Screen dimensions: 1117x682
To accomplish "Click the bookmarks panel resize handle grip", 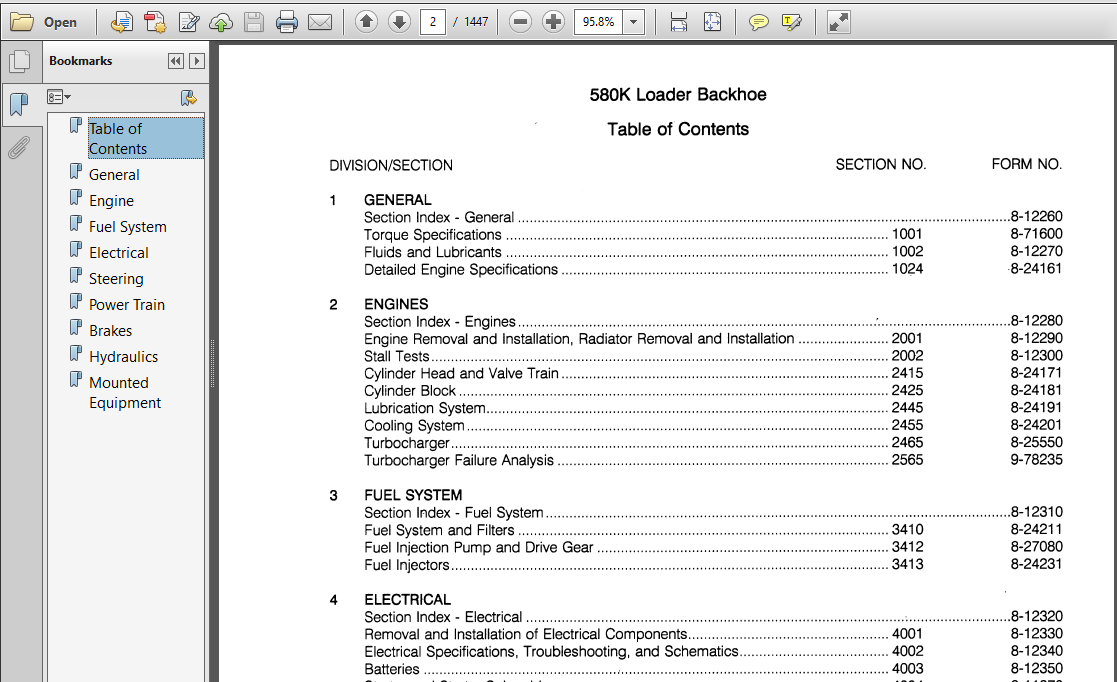I will [212, 363].
